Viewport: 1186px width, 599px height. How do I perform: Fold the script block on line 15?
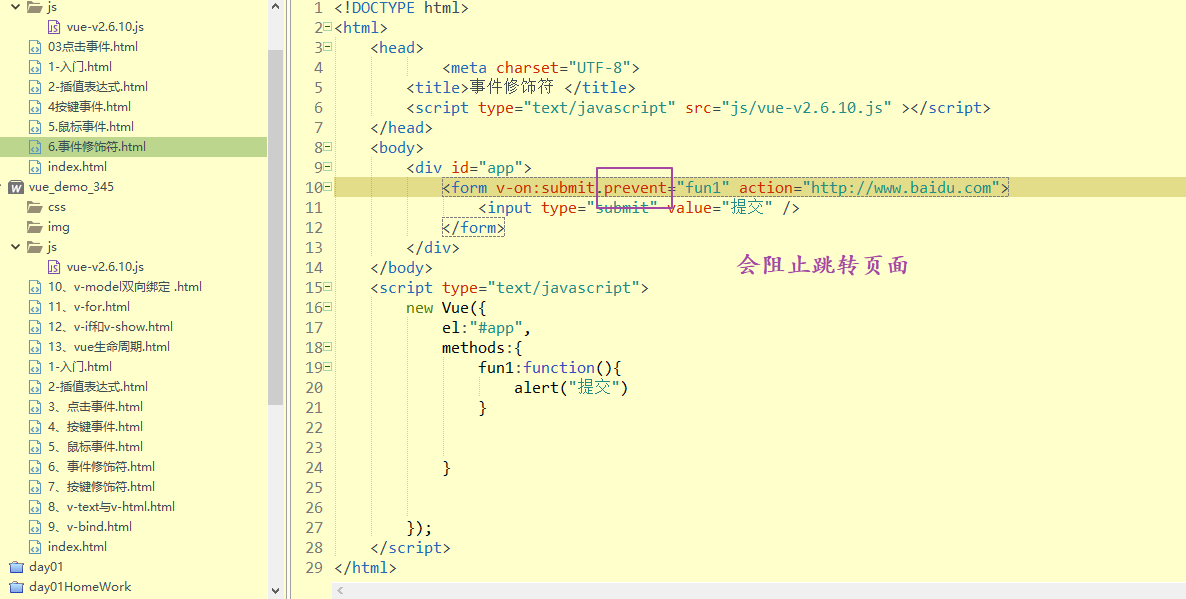(x=328, y=287)
